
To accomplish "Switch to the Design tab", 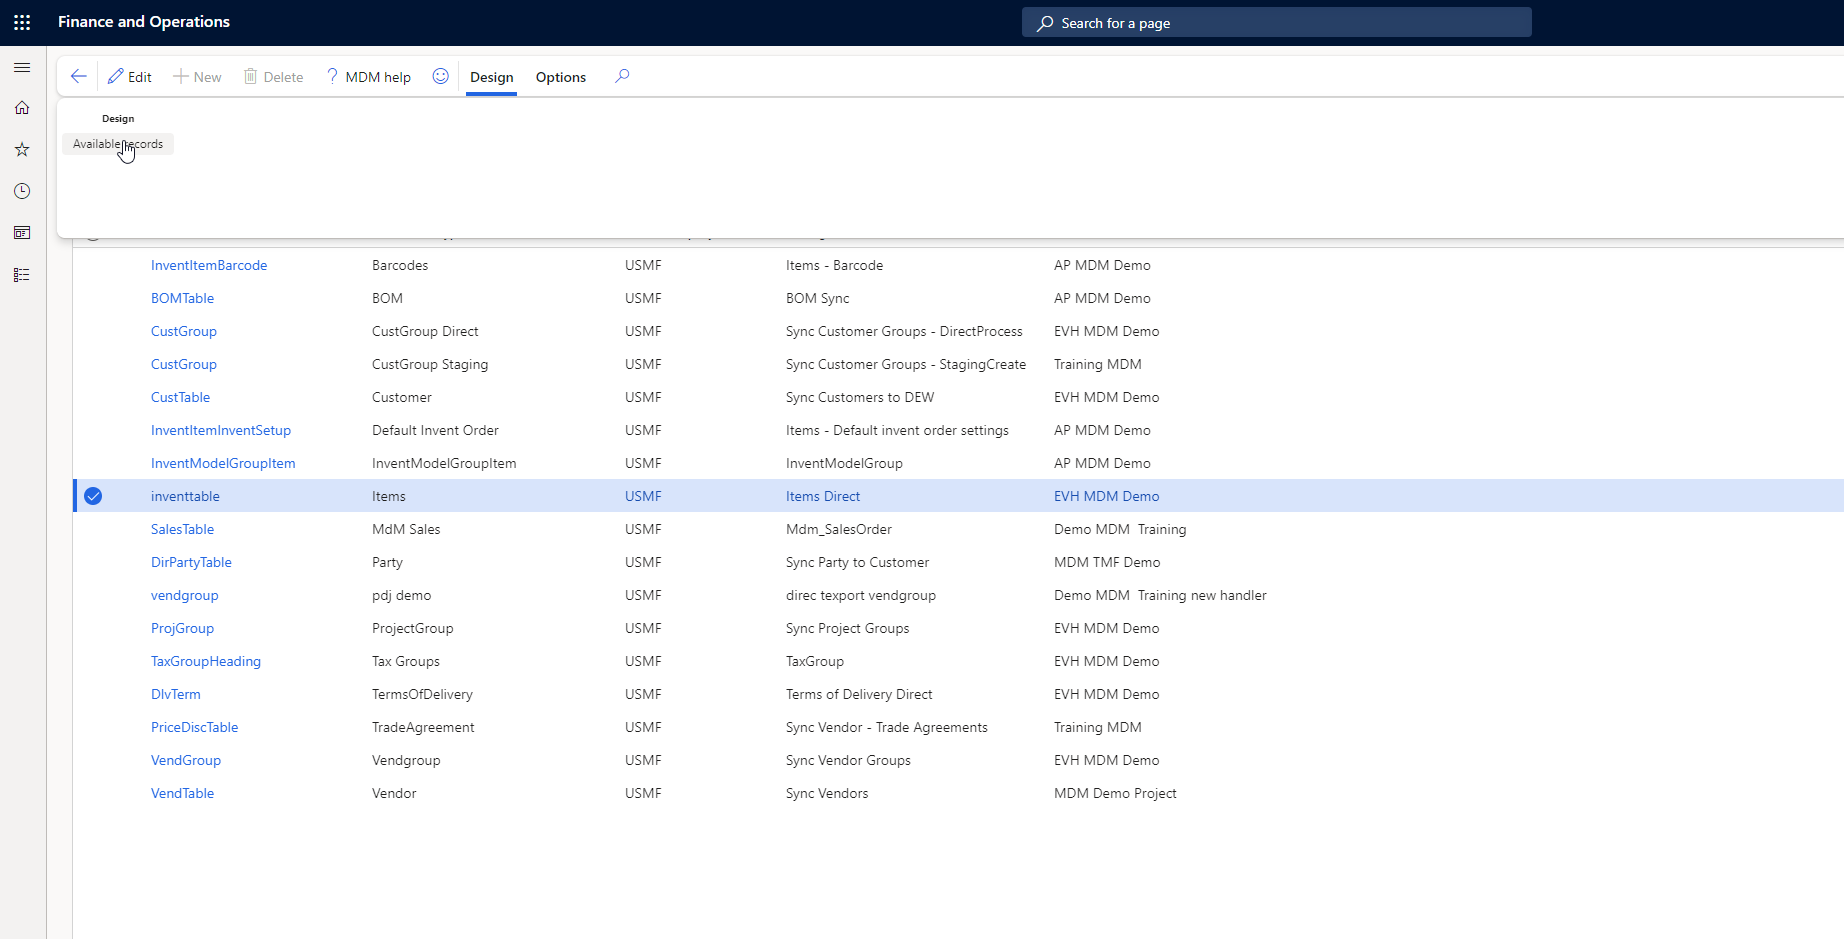I will [x=492, y=77].
